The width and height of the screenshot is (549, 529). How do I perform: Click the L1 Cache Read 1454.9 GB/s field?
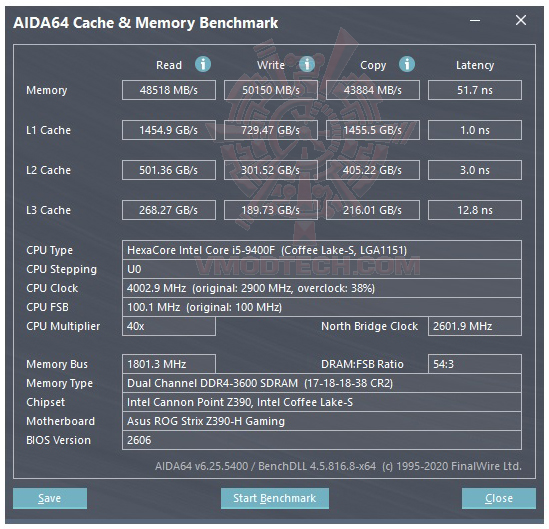click(x=169, y=130)
